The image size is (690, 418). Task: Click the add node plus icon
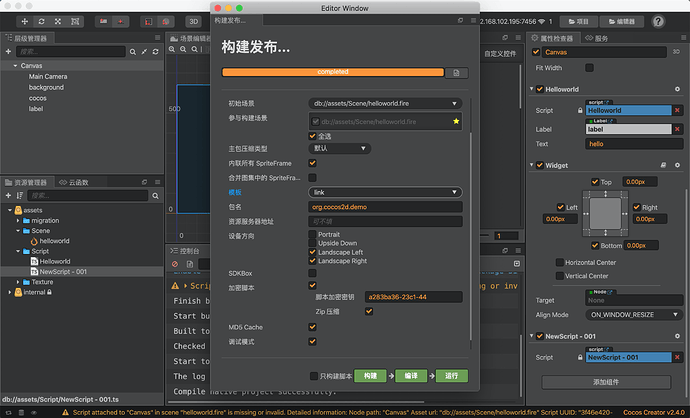[x=9, y=51]
